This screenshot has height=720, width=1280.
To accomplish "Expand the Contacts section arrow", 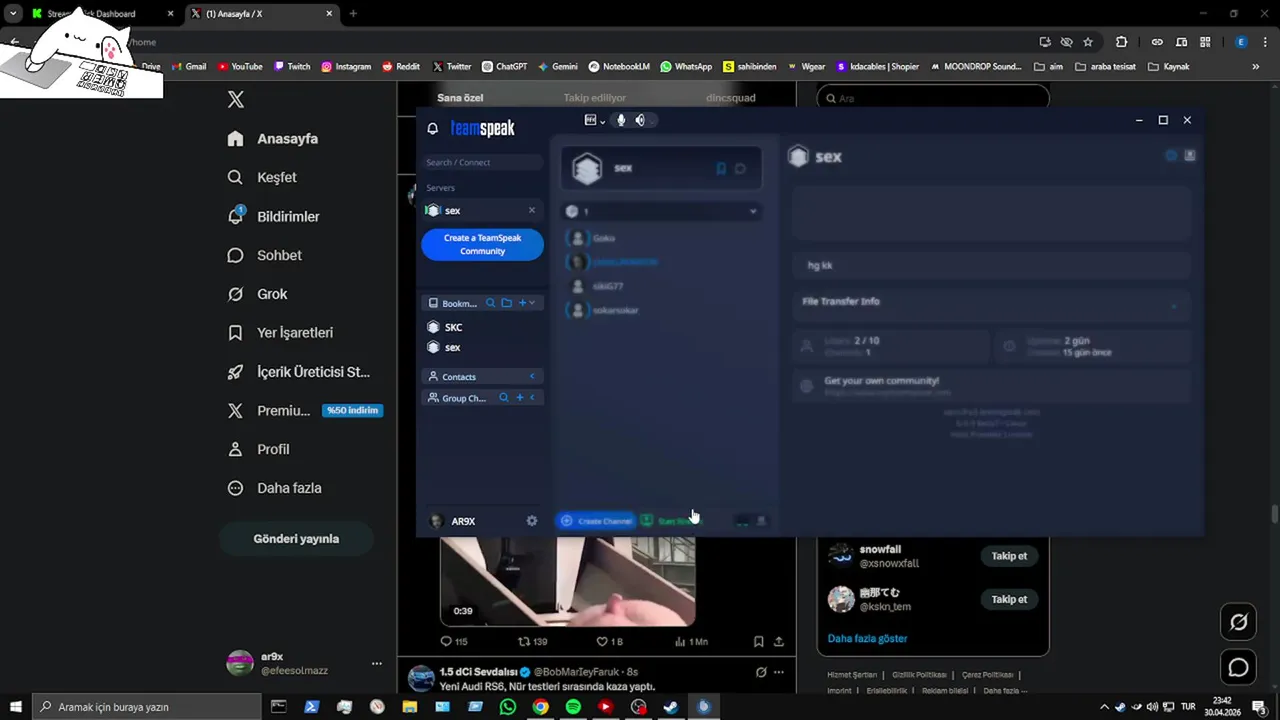I will 532,376.
